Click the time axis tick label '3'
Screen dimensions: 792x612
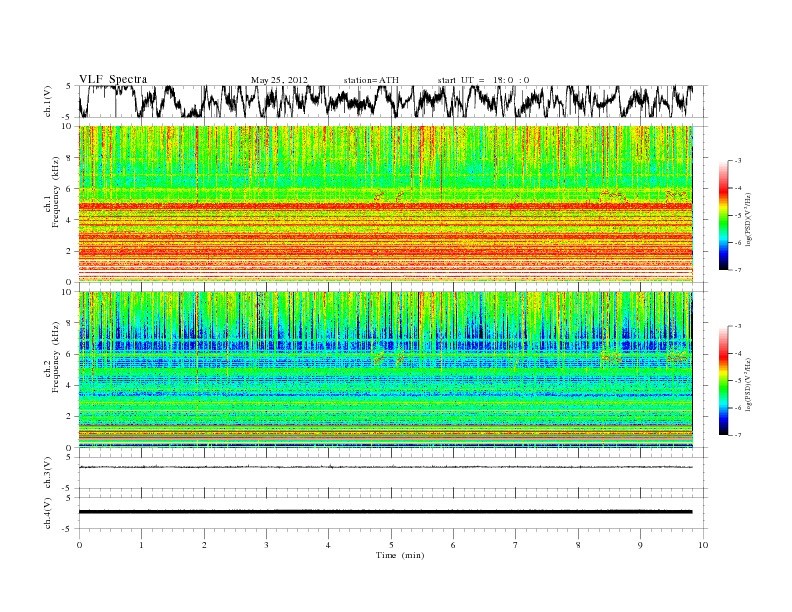click(x=266, y=545)
